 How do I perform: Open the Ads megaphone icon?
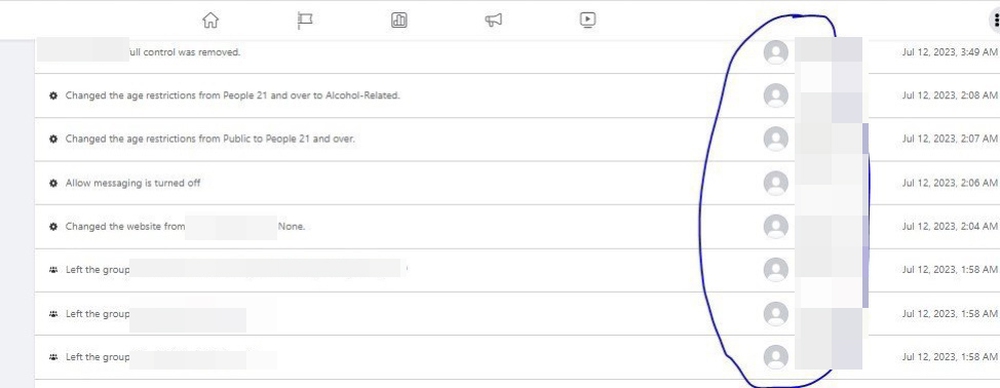click(x=493, y=20)
